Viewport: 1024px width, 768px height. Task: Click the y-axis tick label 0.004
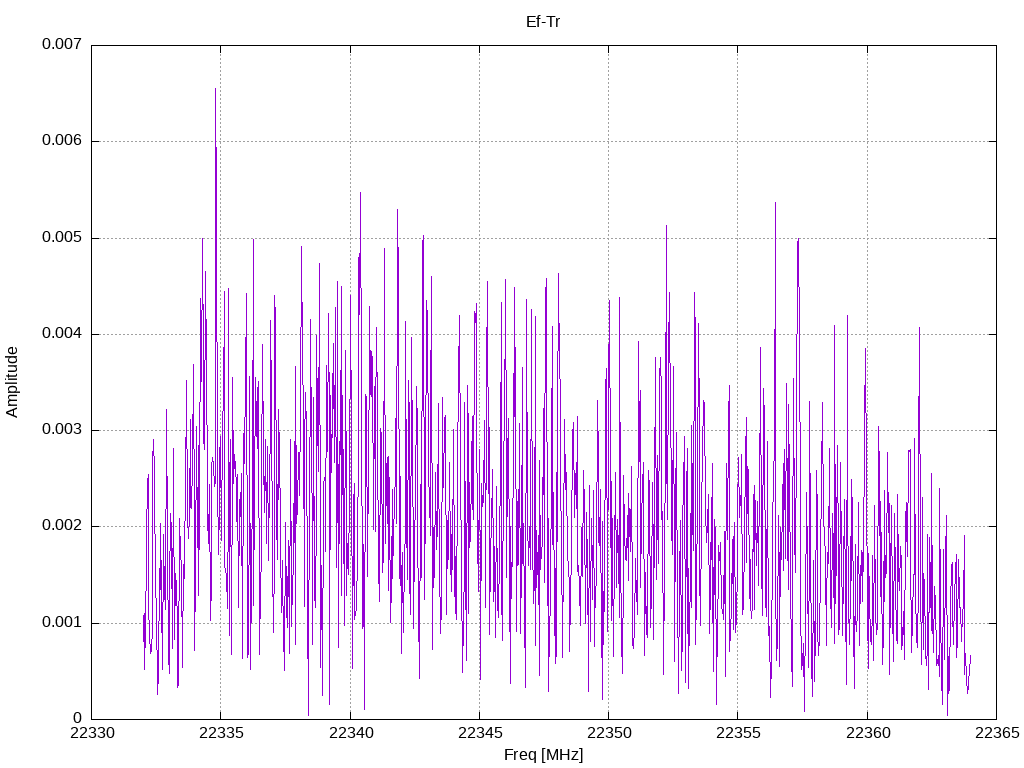[x=62, y=334]
